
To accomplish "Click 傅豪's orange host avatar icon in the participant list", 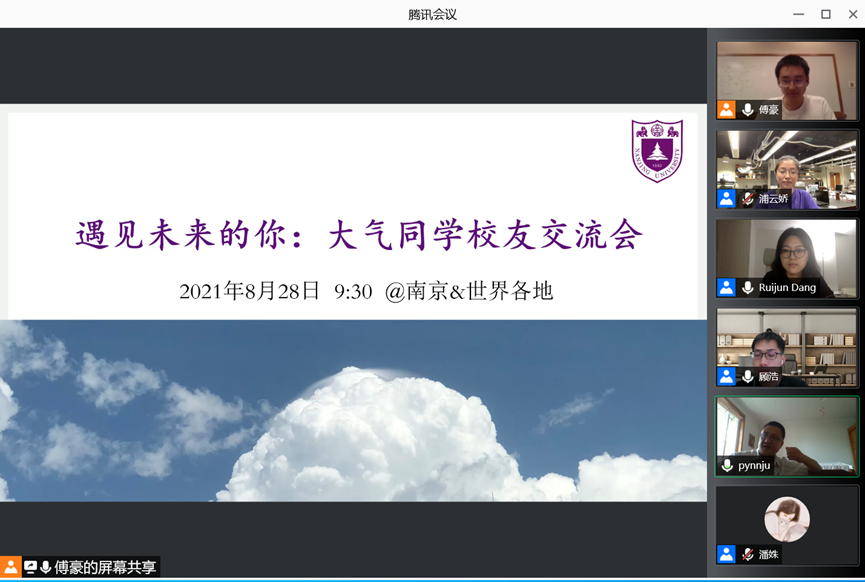I will [x=727, y=110].
